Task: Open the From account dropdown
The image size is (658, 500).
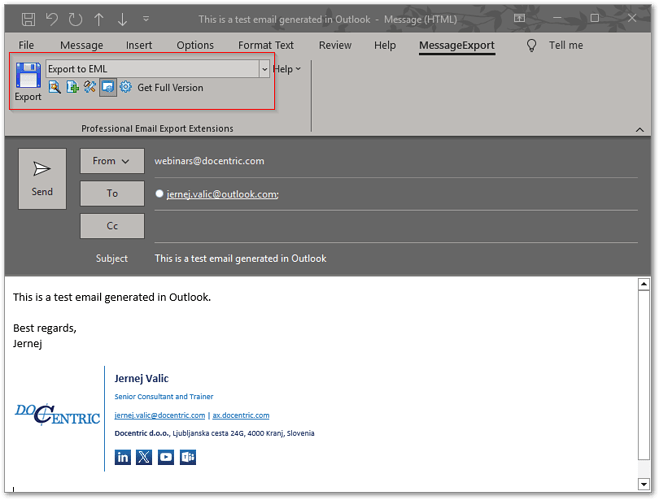Action: click(x=112, y=161)
